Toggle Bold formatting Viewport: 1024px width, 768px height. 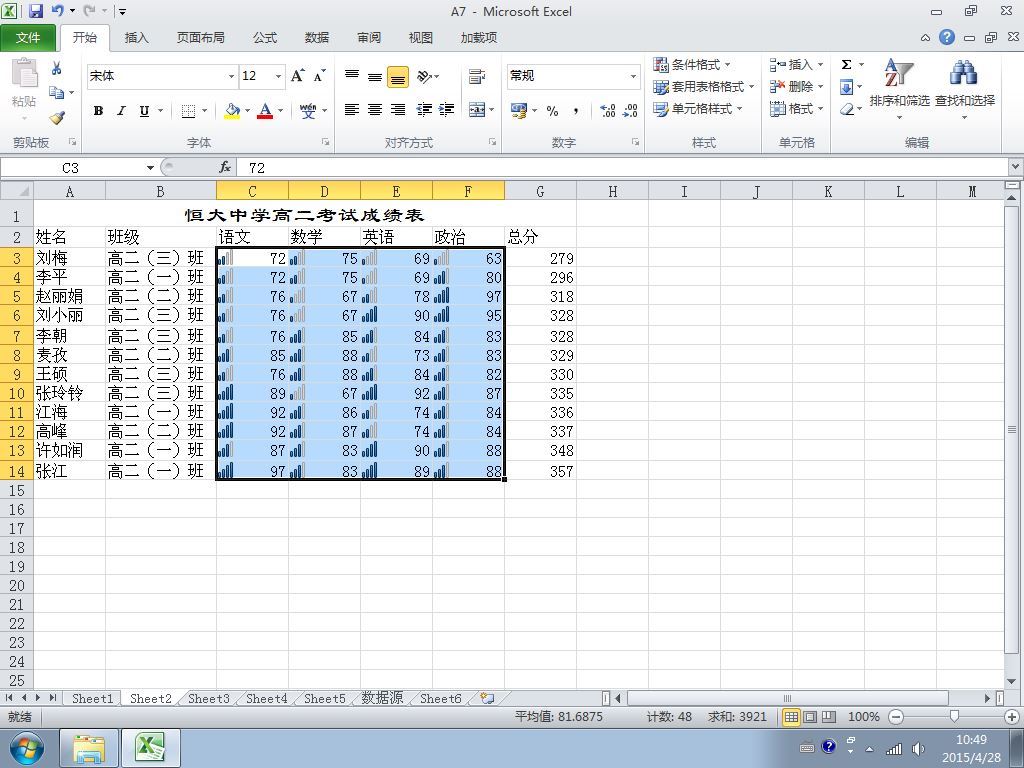98,110
